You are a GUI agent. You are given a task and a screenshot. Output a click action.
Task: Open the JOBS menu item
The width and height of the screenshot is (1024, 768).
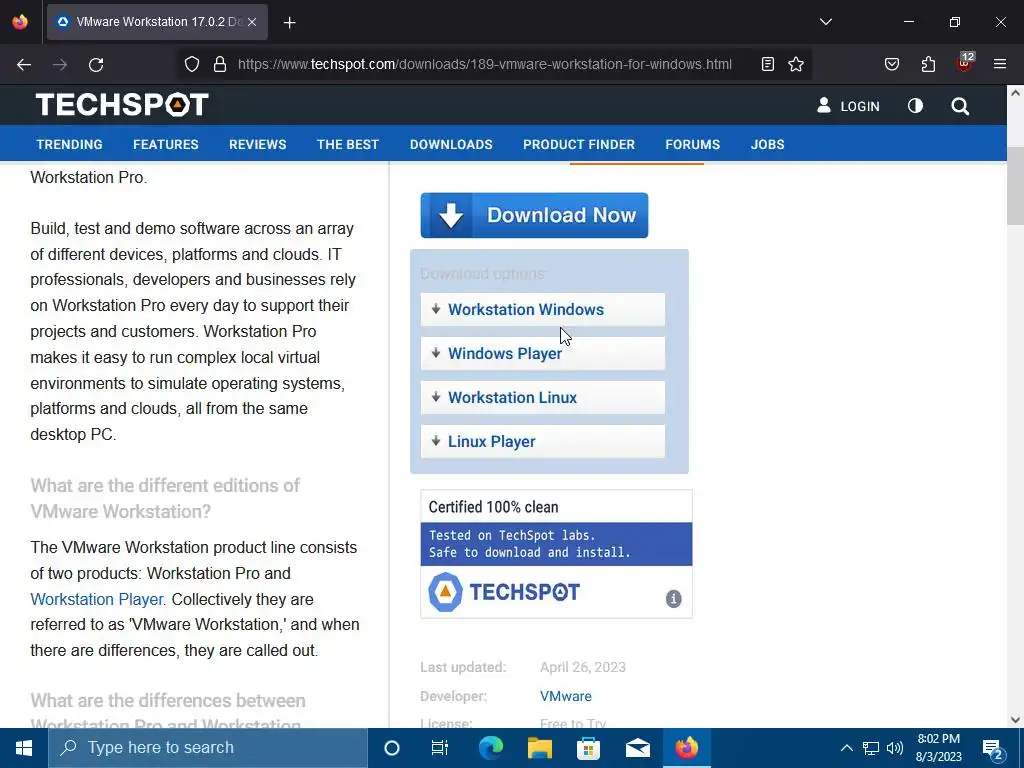(767, 144)
